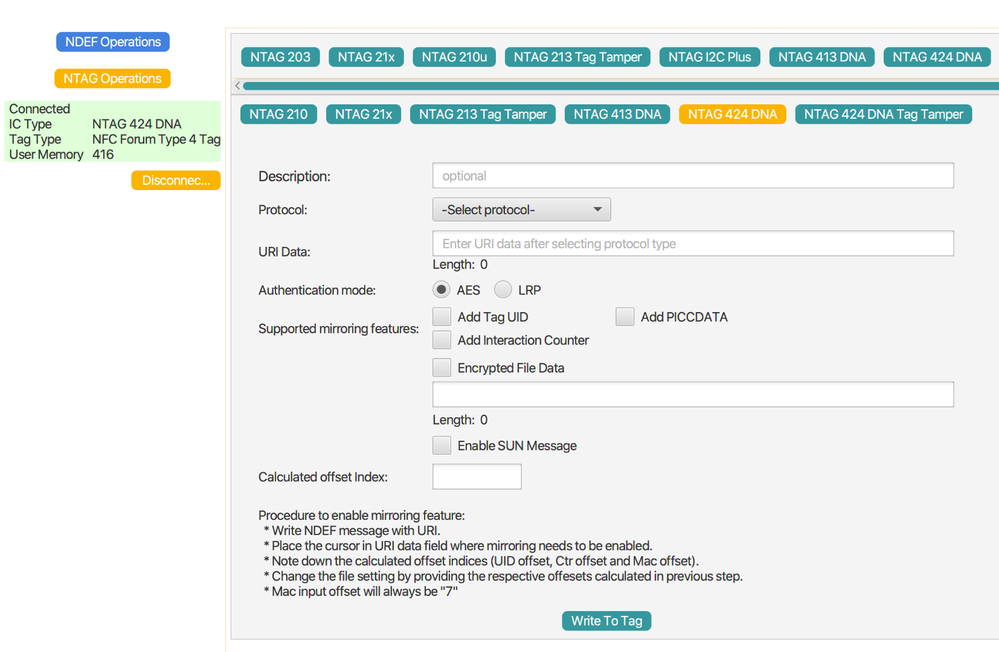Select the NTAG I2C Plus tab
999x652 pixels.
coord(710,57)
